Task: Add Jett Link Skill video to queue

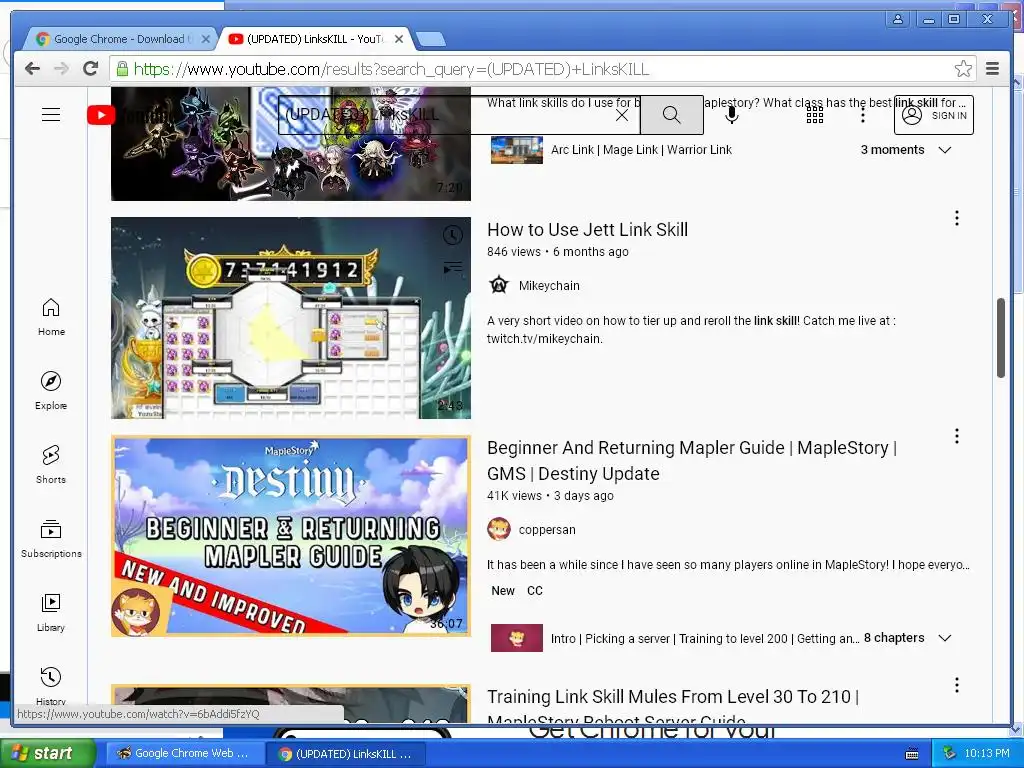Action: click(x=453, y=267)
